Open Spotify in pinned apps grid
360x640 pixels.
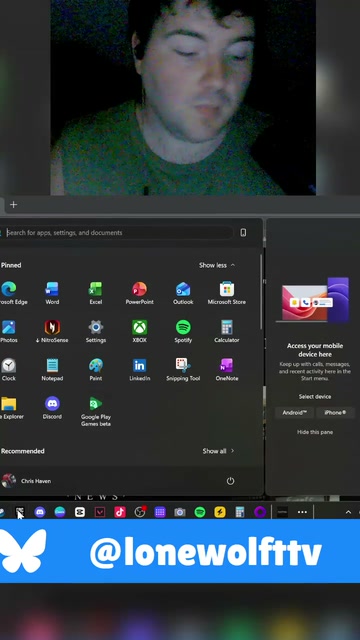(183, 331)
